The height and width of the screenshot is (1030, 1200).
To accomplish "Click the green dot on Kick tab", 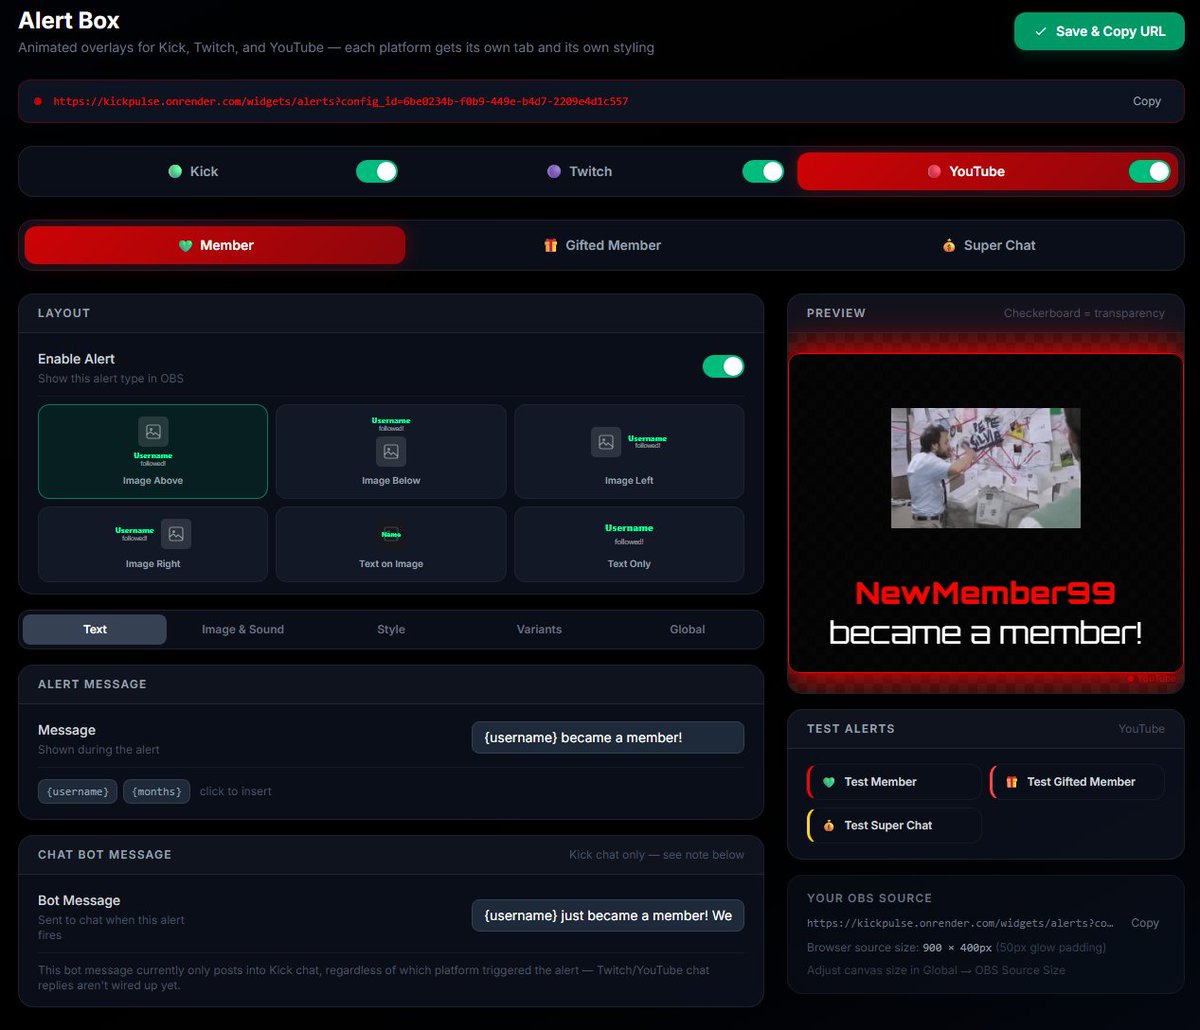I will (x=175, y=171).
